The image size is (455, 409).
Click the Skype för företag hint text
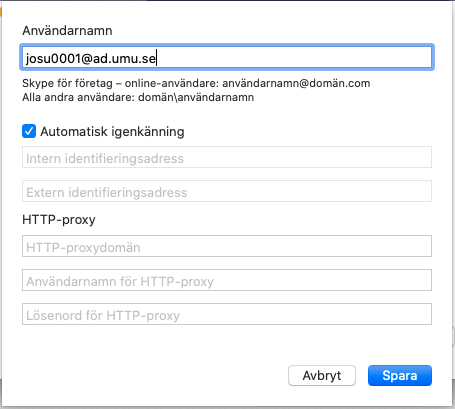tap(196, 83)
